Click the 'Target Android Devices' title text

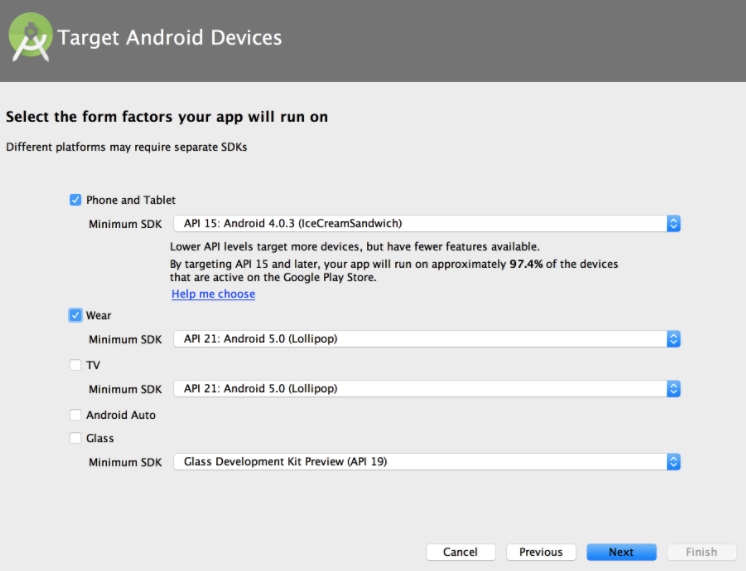(x=170, y=38)
